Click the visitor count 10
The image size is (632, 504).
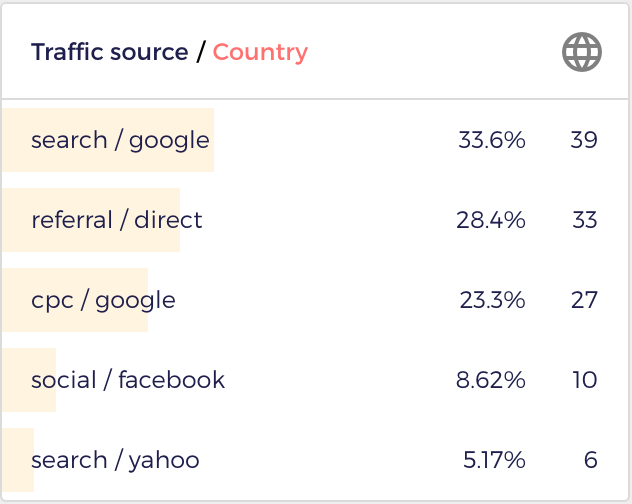[584, 380]
